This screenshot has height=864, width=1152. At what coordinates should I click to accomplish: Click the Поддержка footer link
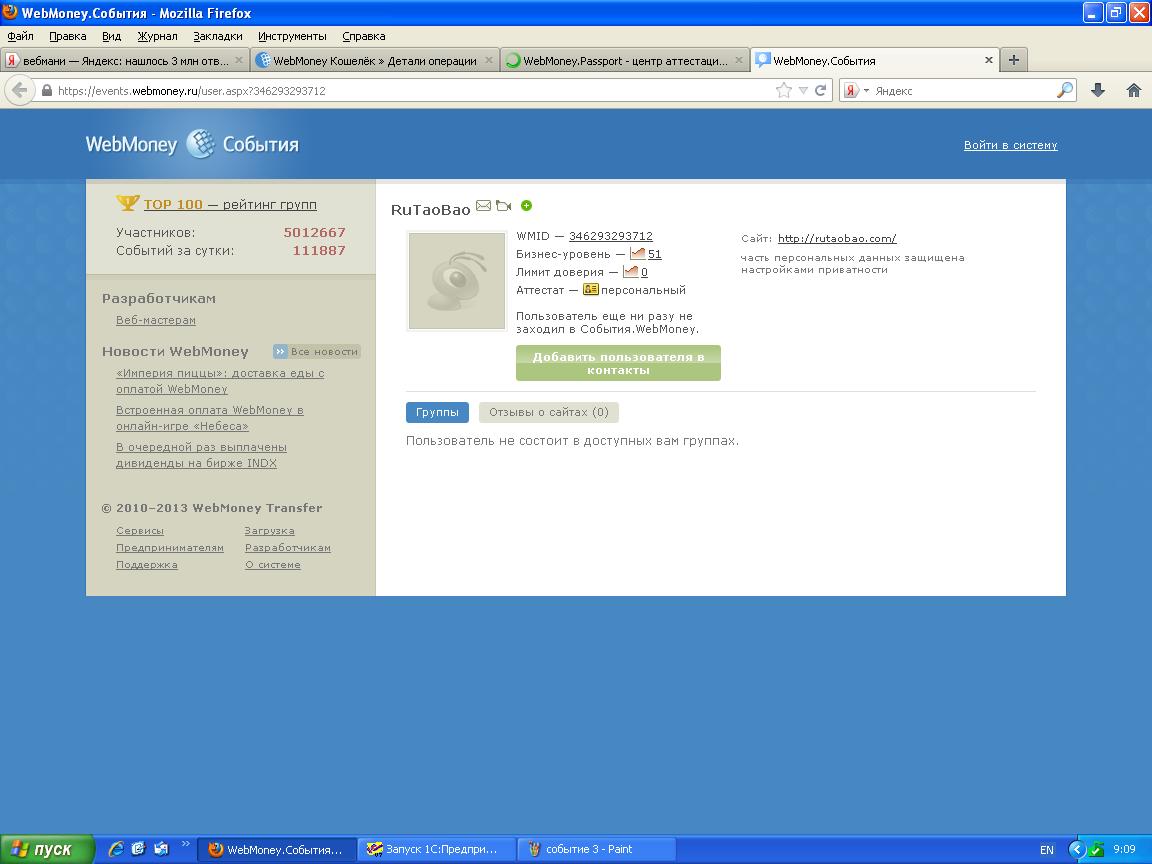(x=146, y=564)
